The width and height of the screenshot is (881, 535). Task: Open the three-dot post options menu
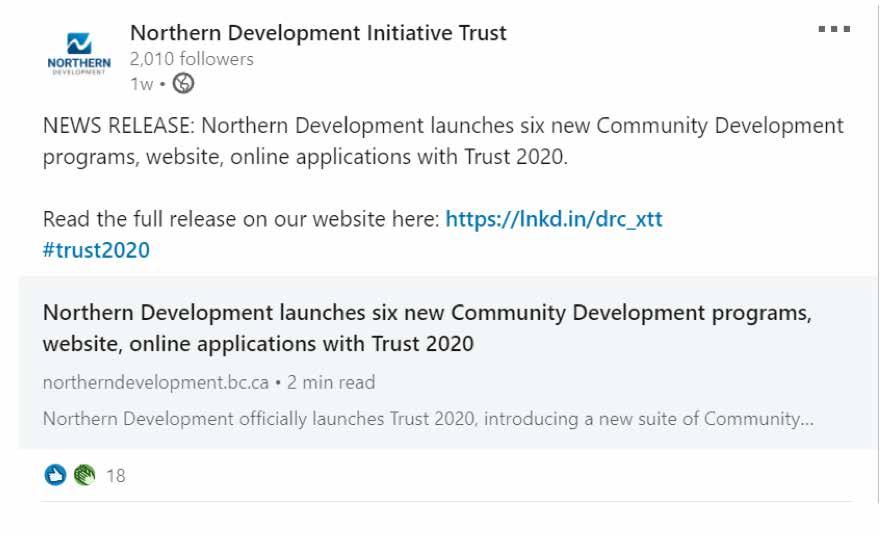coord(834,29)
